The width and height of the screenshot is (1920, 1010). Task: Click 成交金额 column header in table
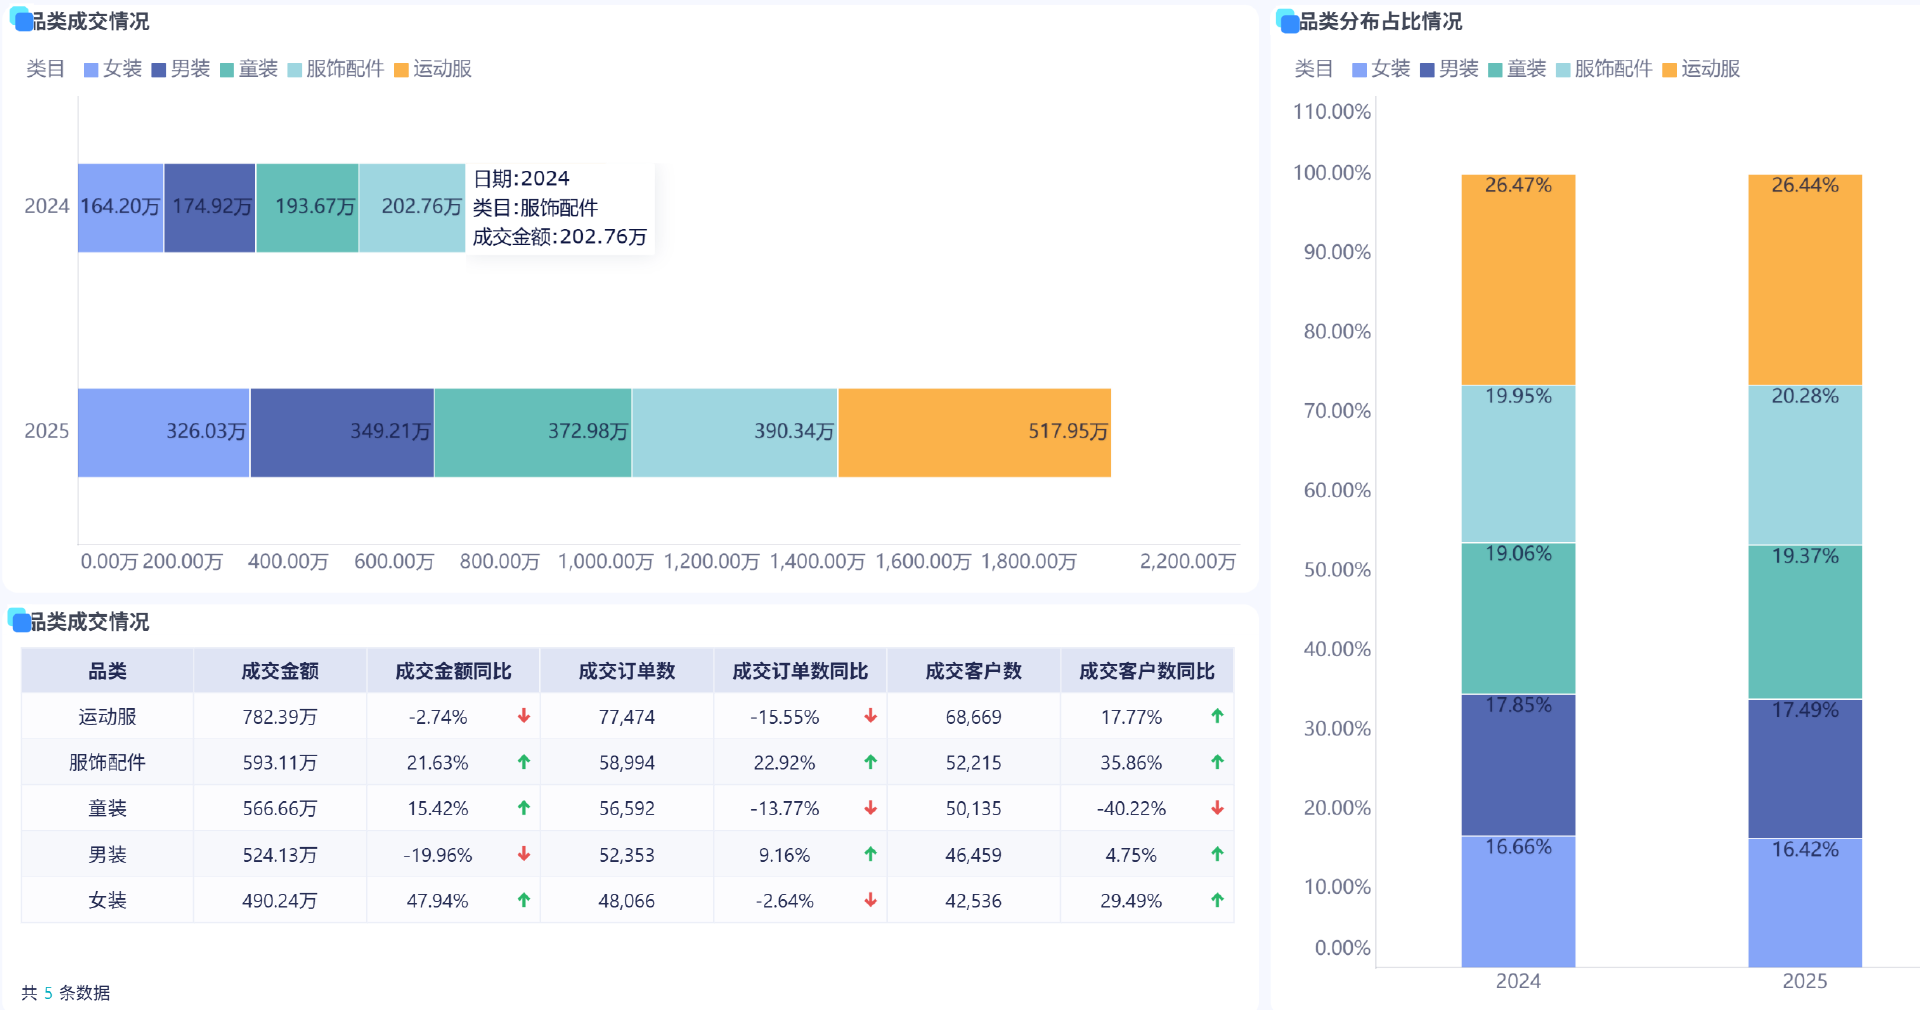[x=280, y=670]
